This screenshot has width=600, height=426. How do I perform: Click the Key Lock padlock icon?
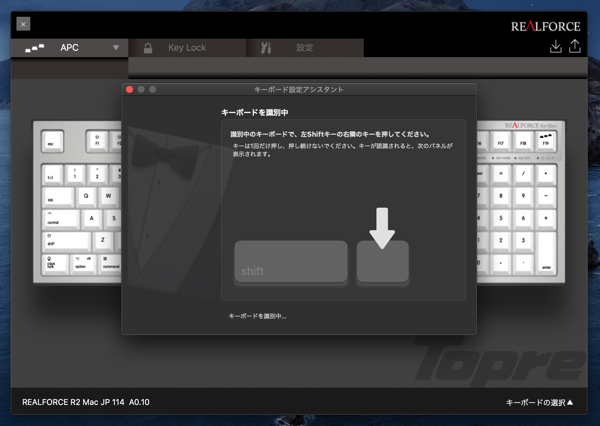click(148, 48)
